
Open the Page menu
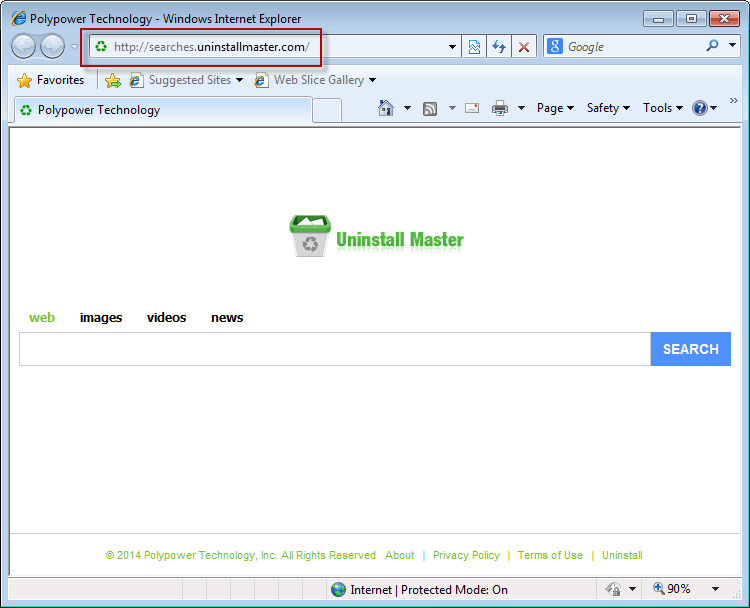click(x=555, y=108)
